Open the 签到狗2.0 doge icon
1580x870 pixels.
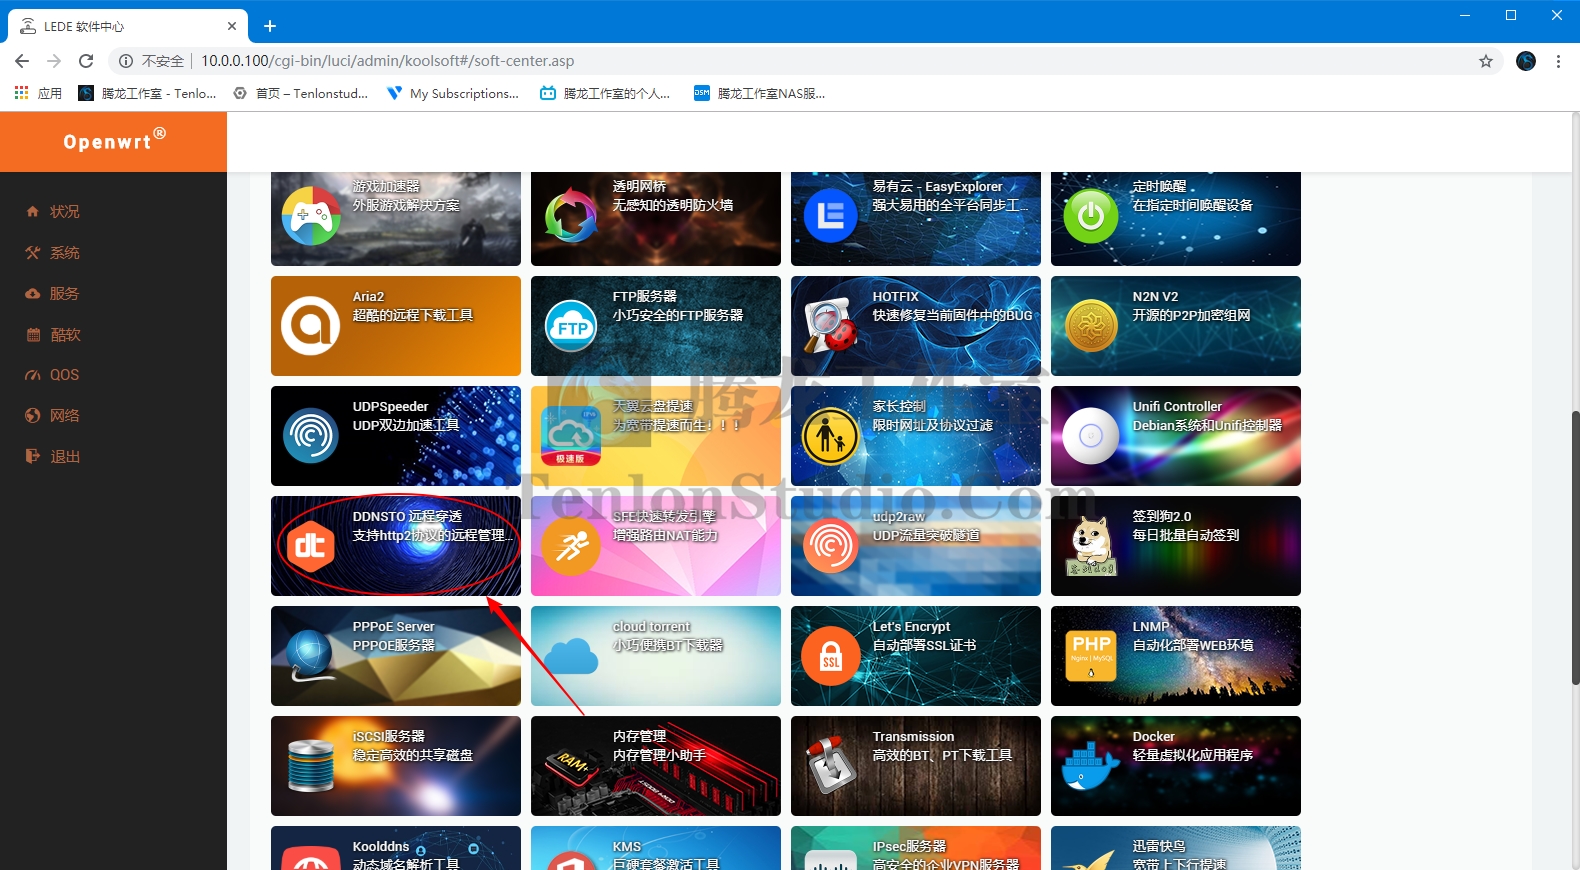1091,546
